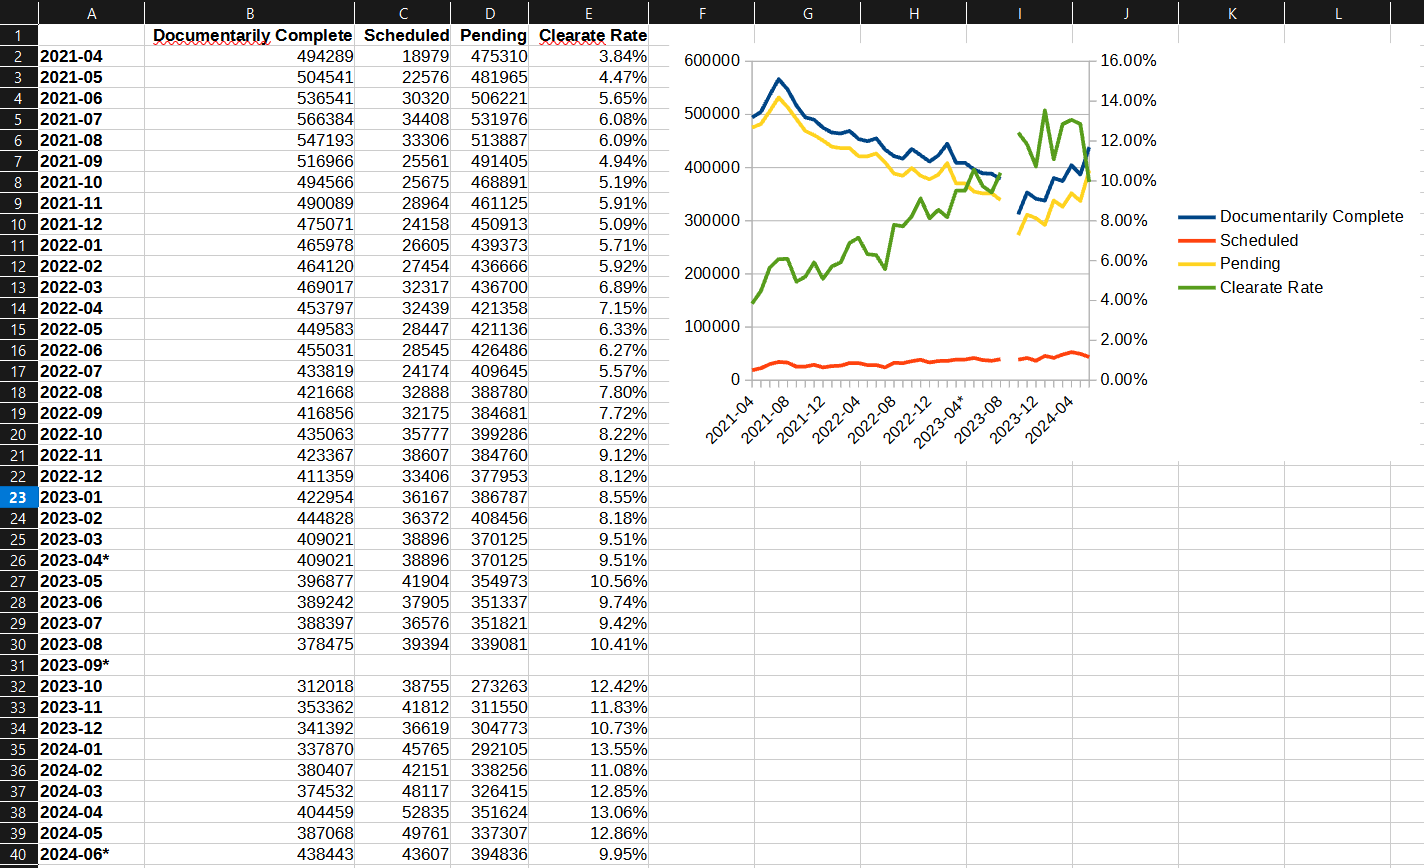This screenshot has width=1424, height=868.
Task: Select the 2022-01 date cell
Action: click(x=92, y=245)
